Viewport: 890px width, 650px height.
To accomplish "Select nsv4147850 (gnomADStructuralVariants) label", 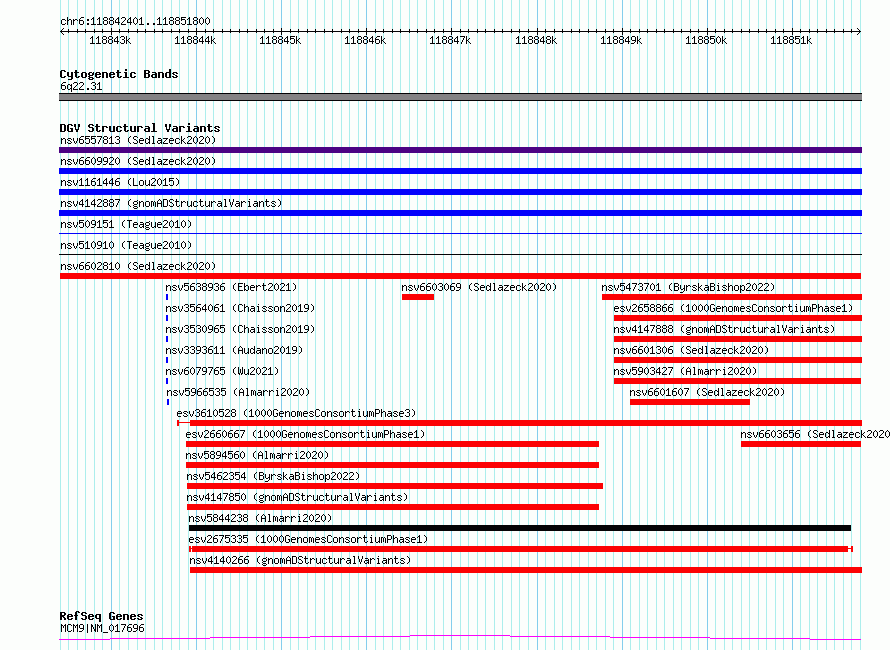I will click(297, 497).
